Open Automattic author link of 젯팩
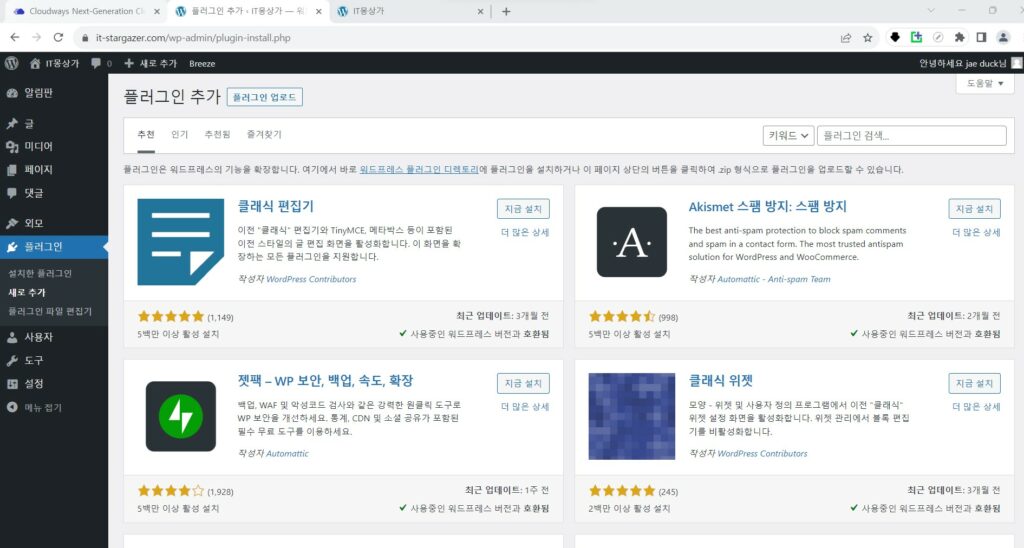This screenshot has height=548, width=1024. point(287,453)
